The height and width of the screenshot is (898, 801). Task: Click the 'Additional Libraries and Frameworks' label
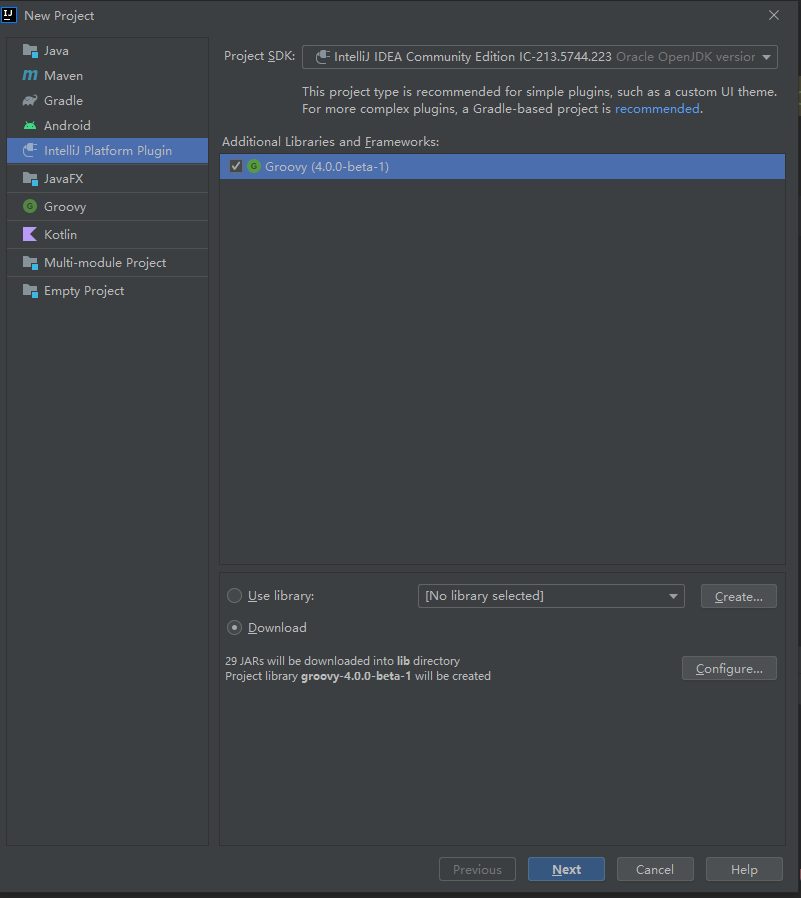click(330, 141)
